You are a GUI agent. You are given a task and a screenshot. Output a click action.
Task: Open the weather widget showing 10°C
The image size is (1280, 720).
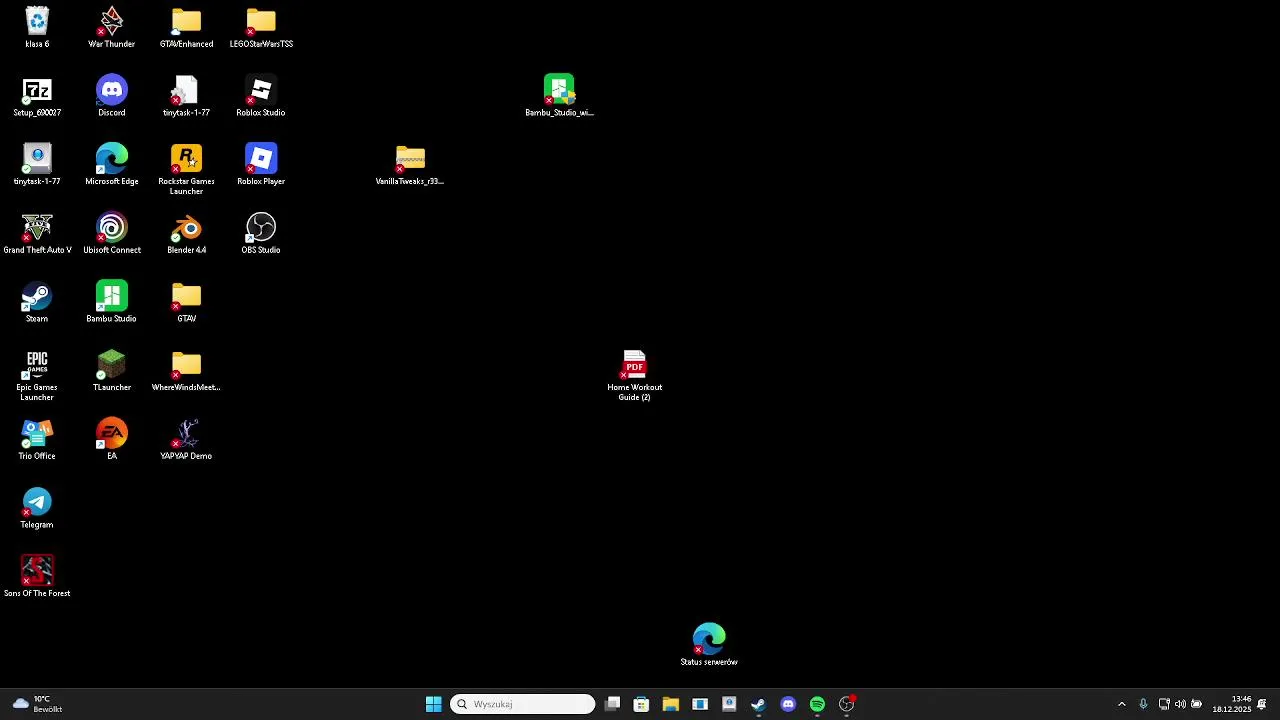click(37, 704)
